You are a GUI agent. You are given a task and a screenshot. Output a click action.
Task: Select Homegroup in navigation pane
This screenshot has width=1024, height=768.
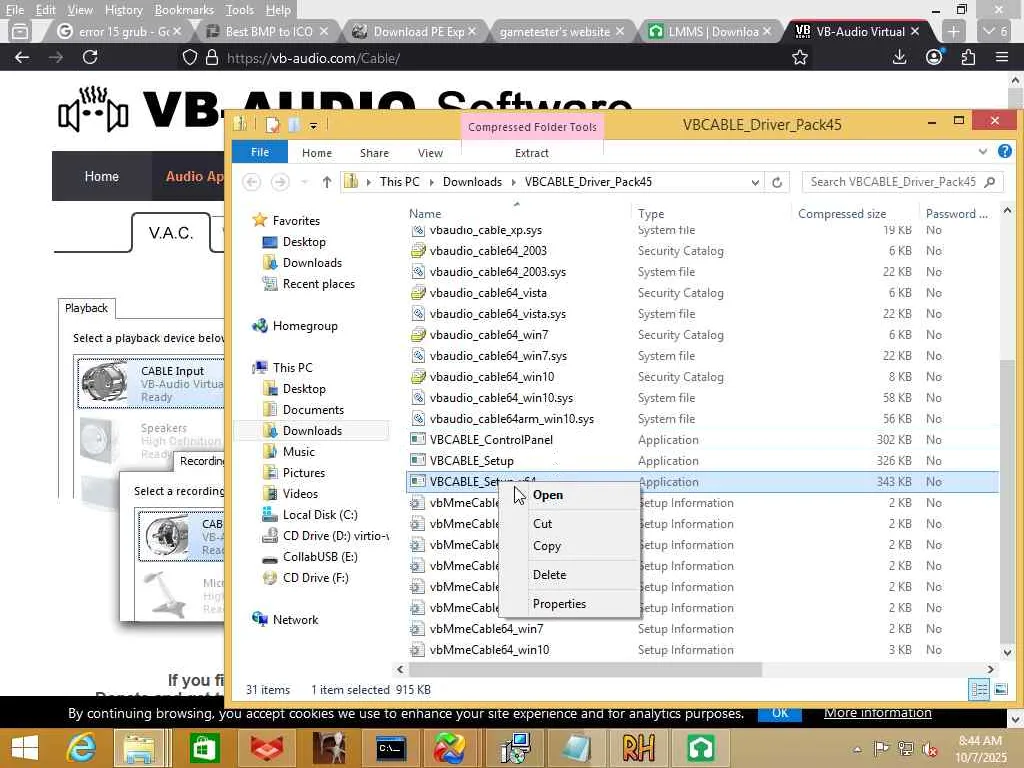[x=305, y=326]
